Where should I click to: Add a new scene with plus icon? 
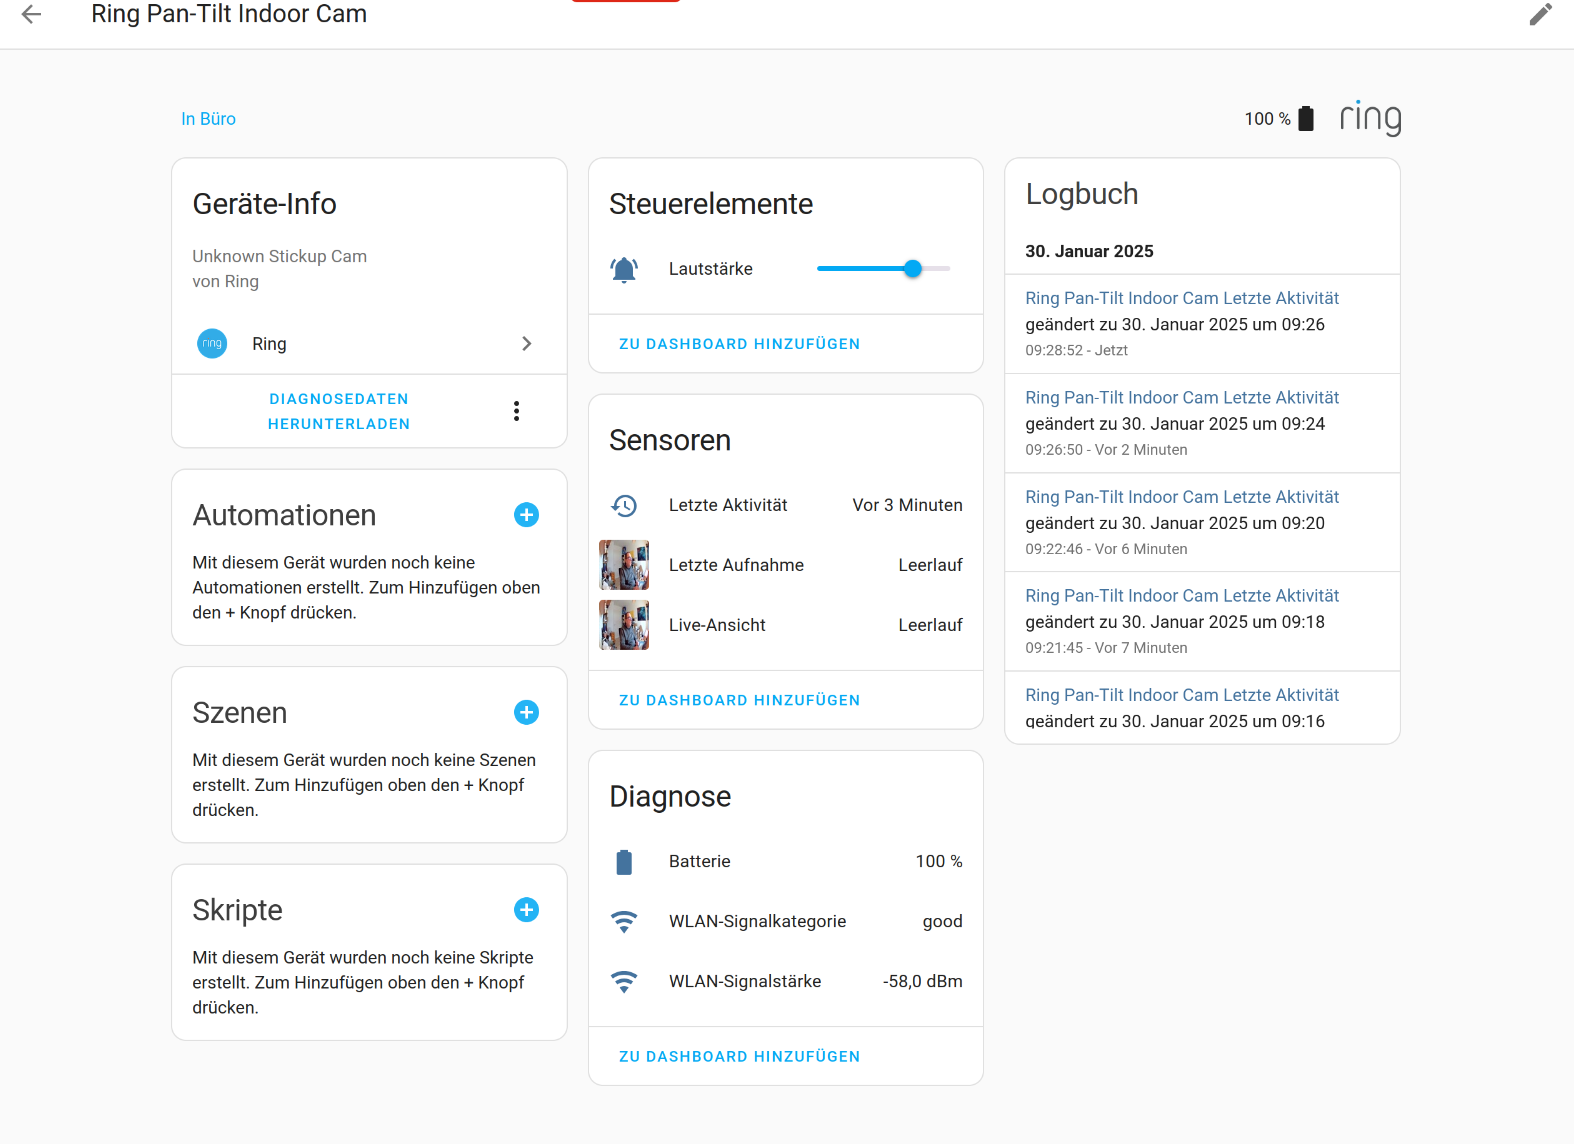pyautogui.click(x=526, y=712)
